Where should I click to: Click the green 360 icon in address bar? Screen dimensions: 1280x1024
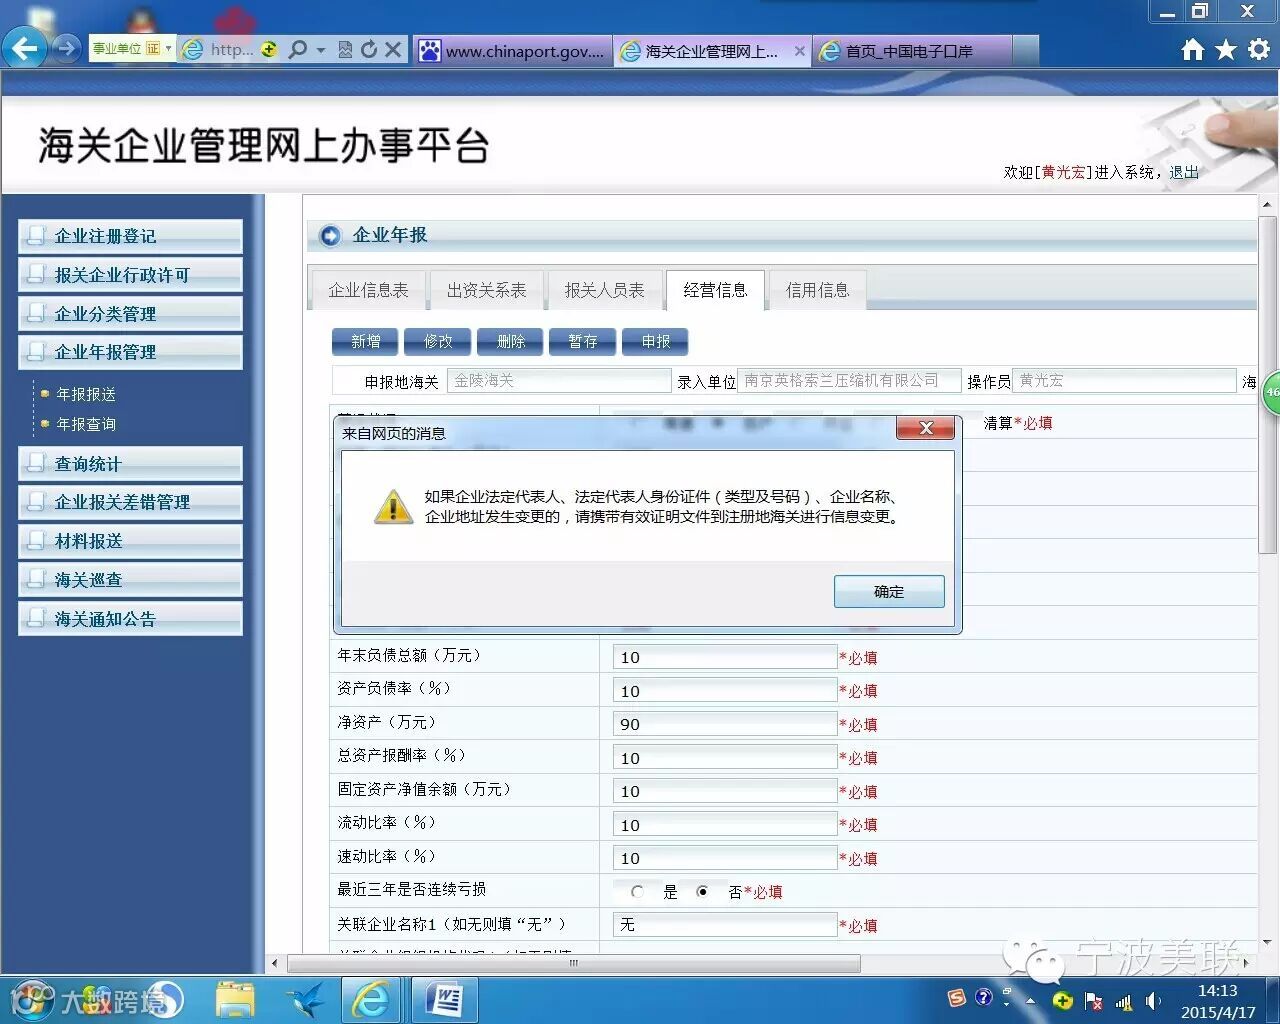coord(269,49)
